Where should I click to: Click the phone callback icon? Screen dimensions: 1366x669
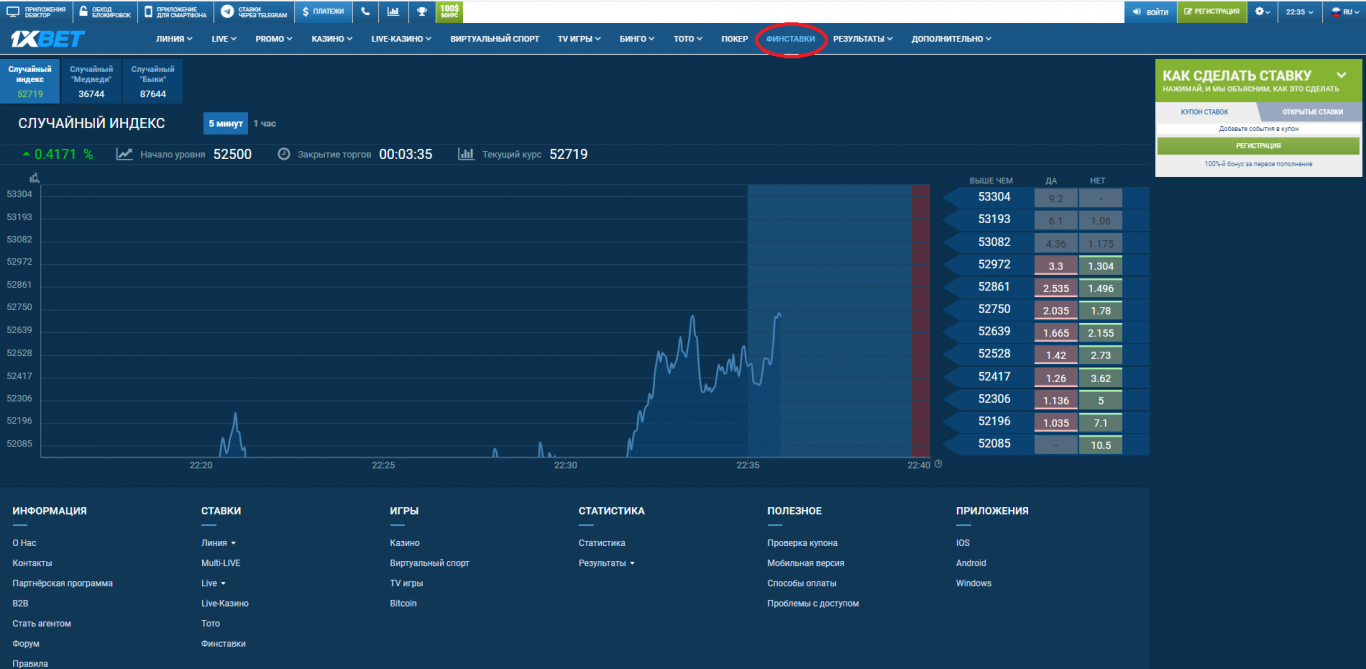point(365,12)
